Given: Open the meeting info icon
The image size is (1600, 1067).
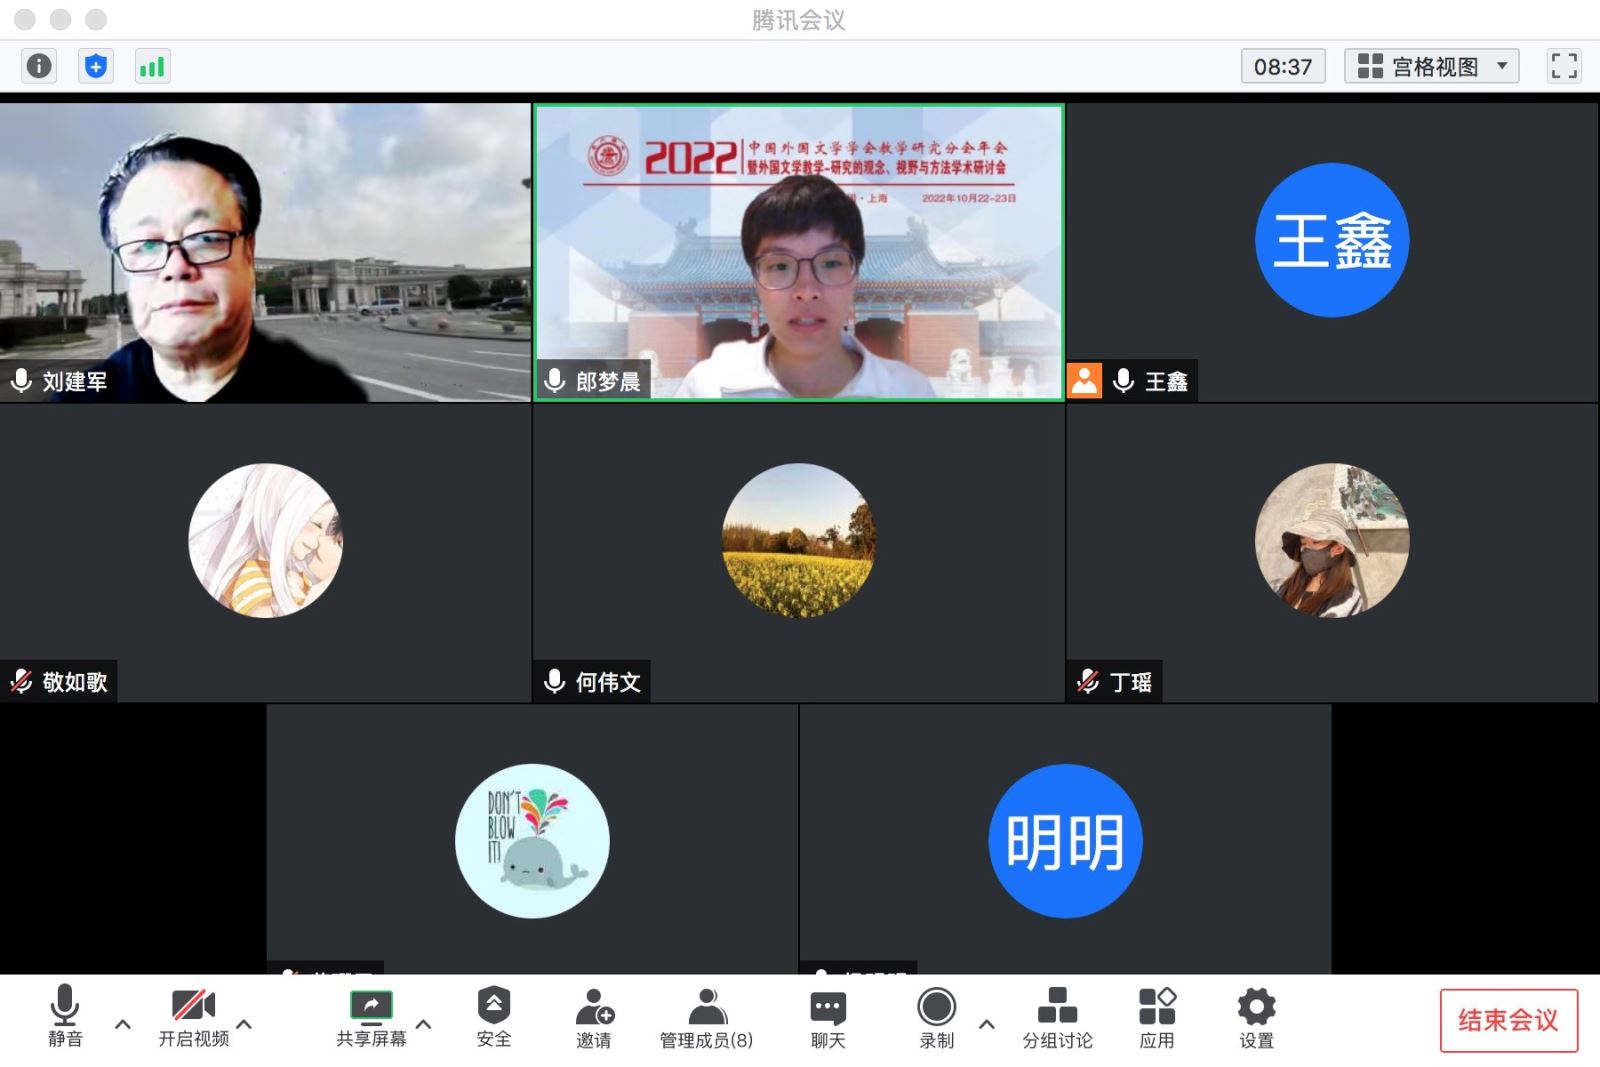Looking at the screenshot, I should (x=39, y=66).
